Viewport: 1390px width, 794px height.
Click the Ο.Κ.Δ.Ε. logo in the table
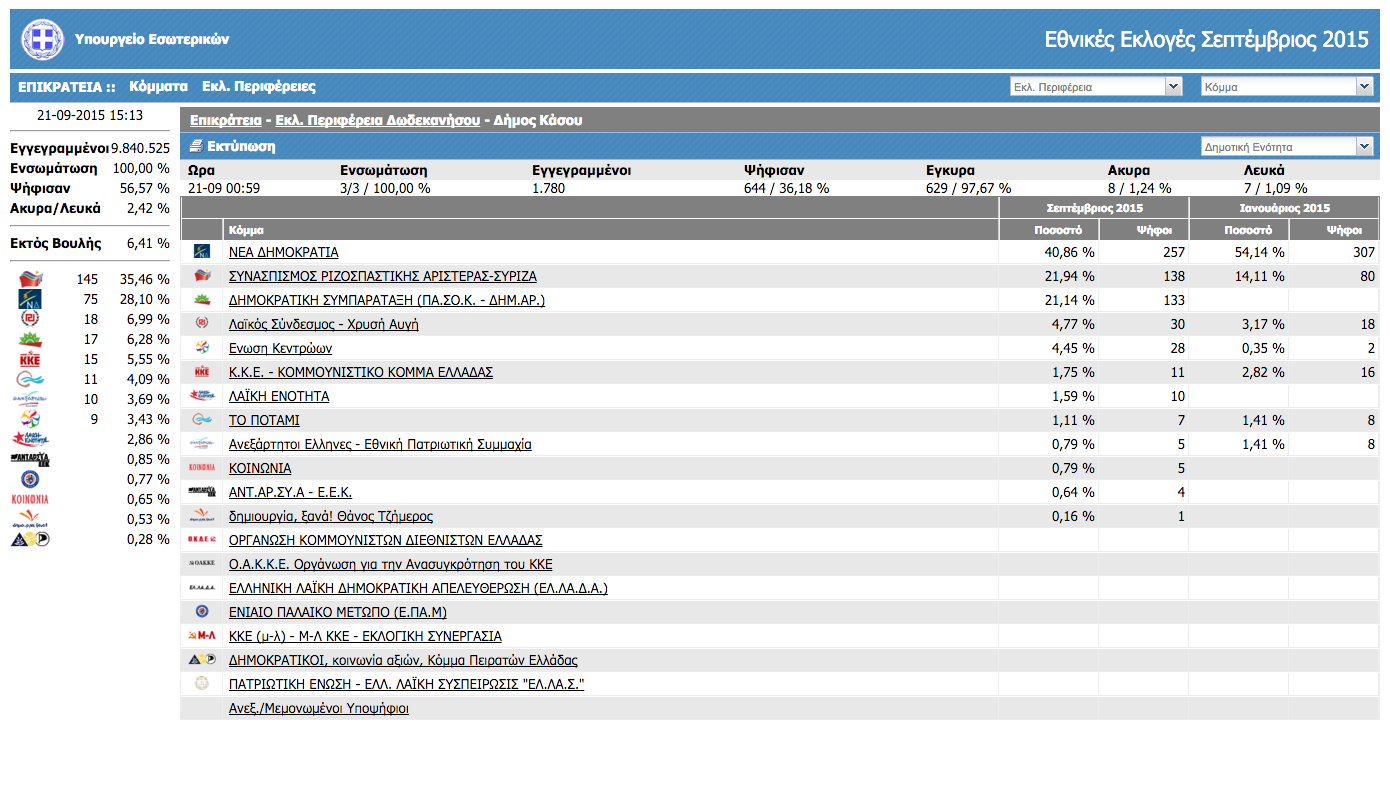(x=202, y=540)
